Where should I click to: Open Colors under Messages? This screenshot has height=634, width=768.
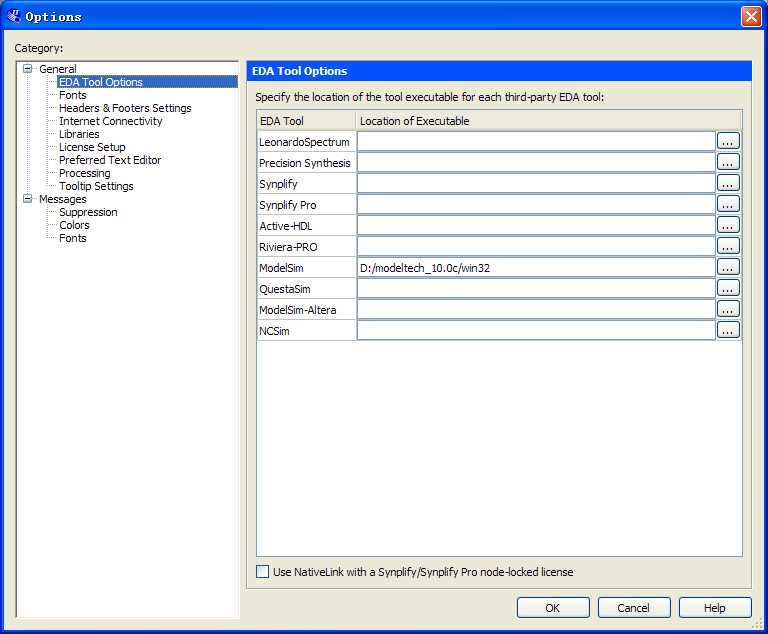tap(74, 225)
